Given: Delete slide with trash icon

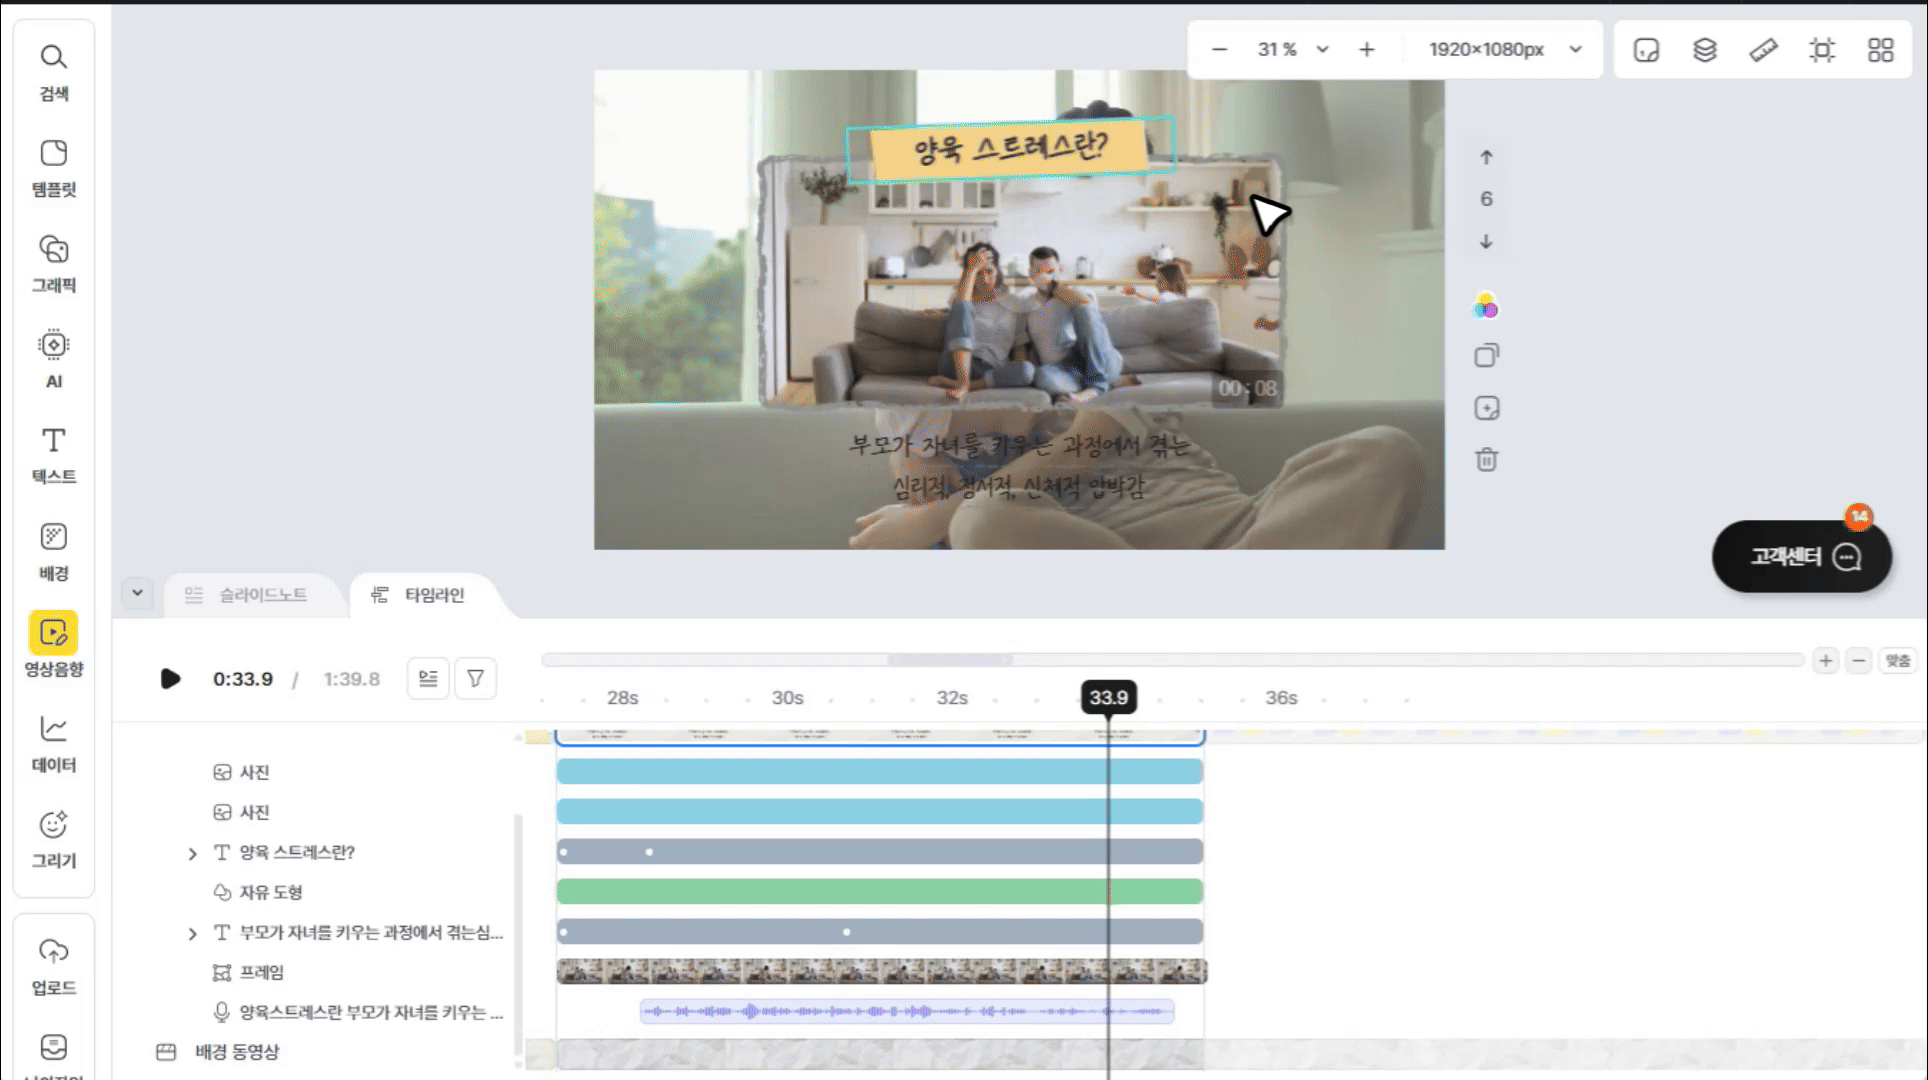Looking at the screenshot, I should [1486, 460].
